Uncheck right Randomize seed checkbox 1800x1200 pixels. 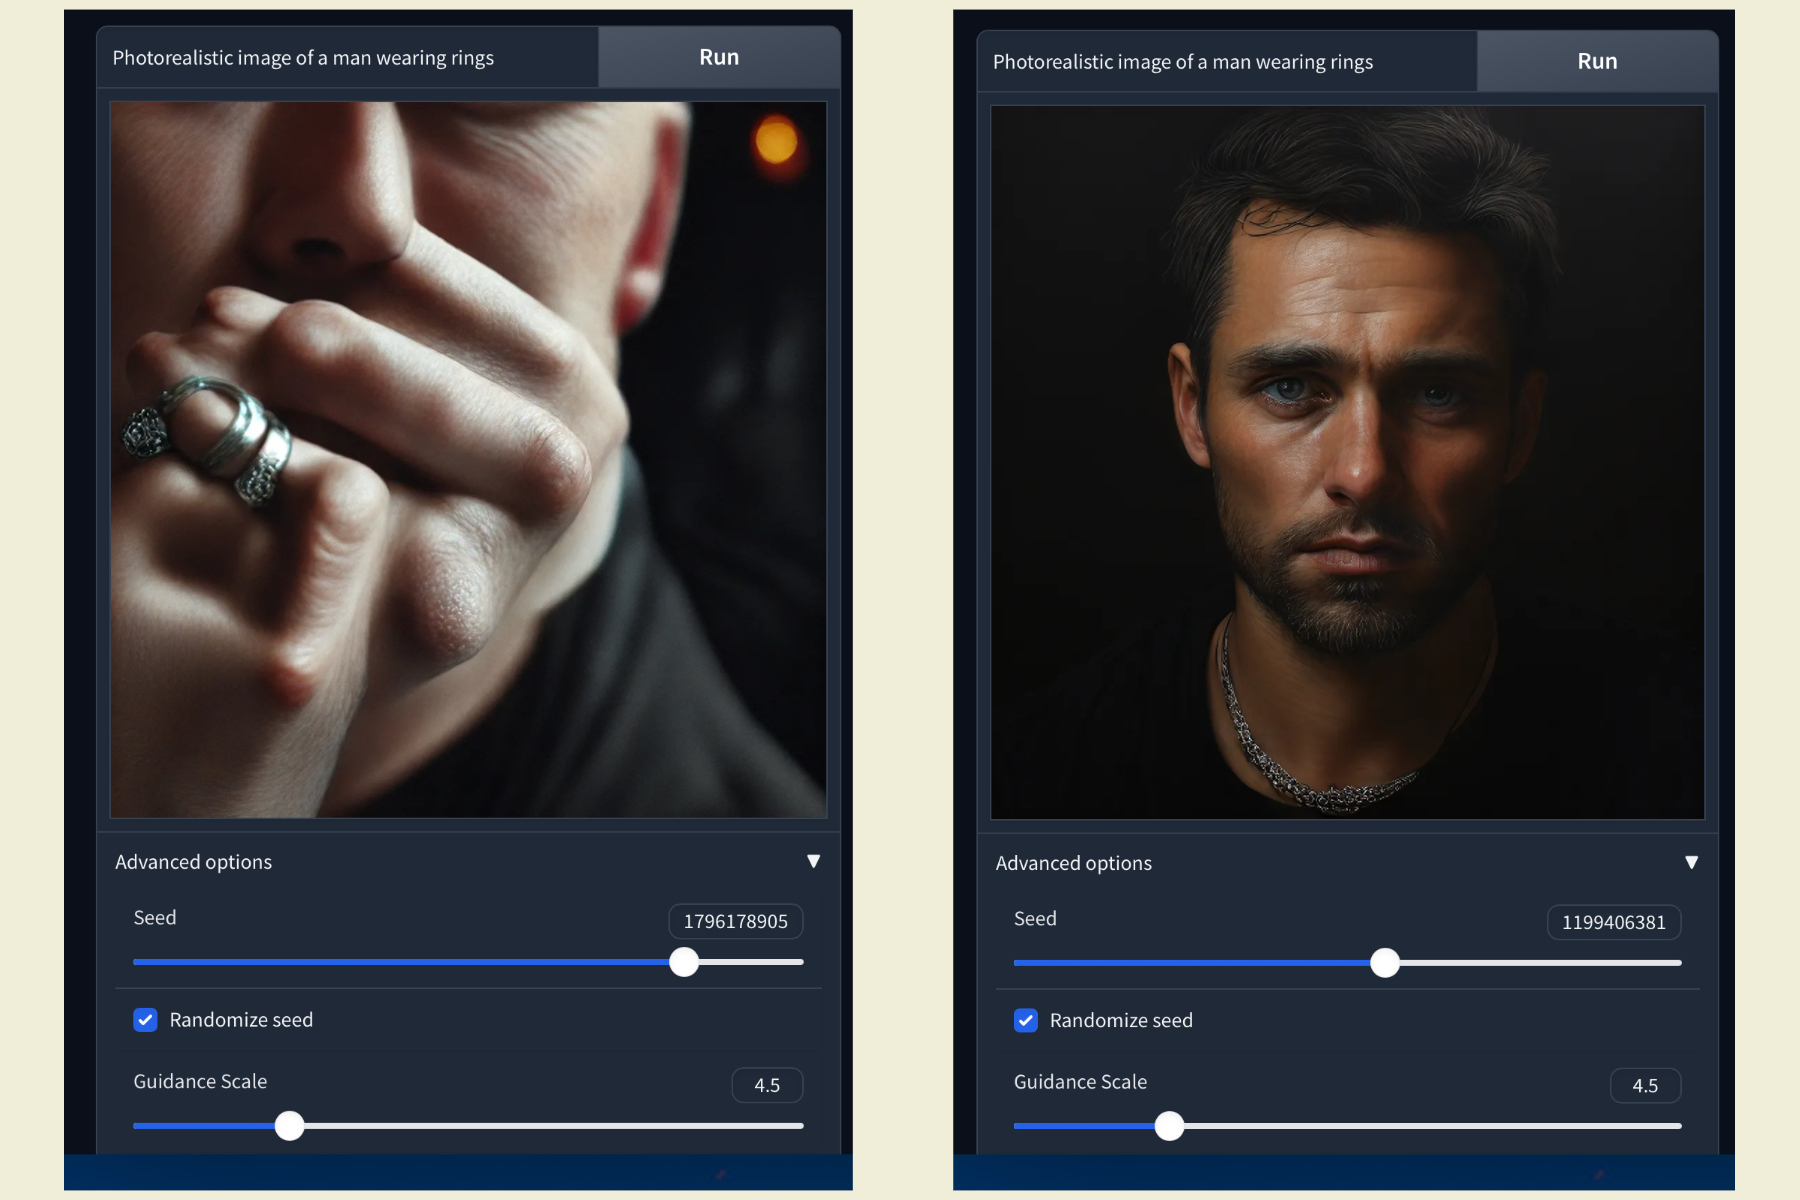(x=1025, y=1020)
